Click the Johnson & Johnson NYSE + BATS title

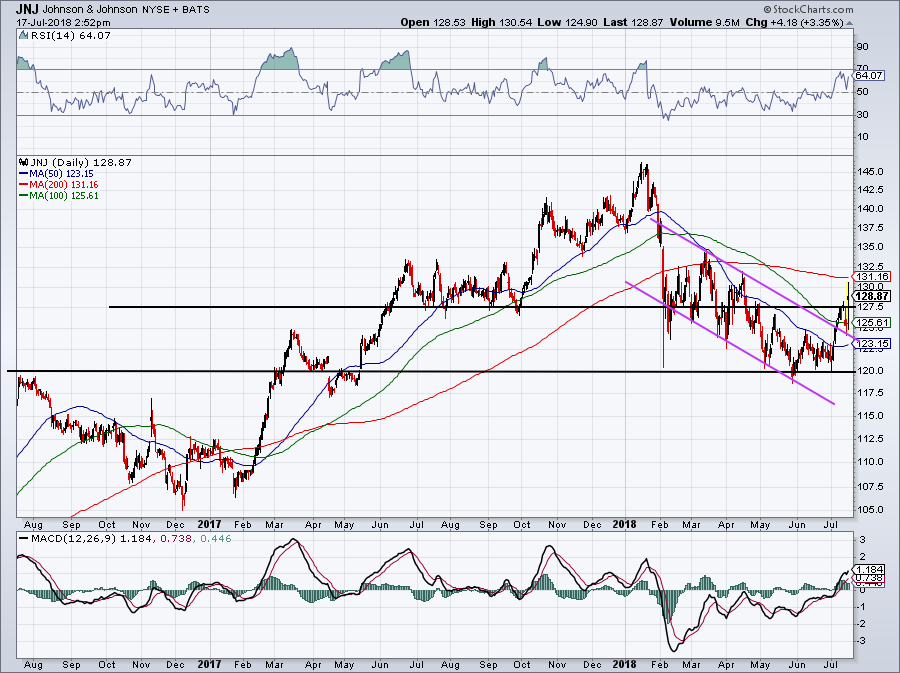[126, 9]
